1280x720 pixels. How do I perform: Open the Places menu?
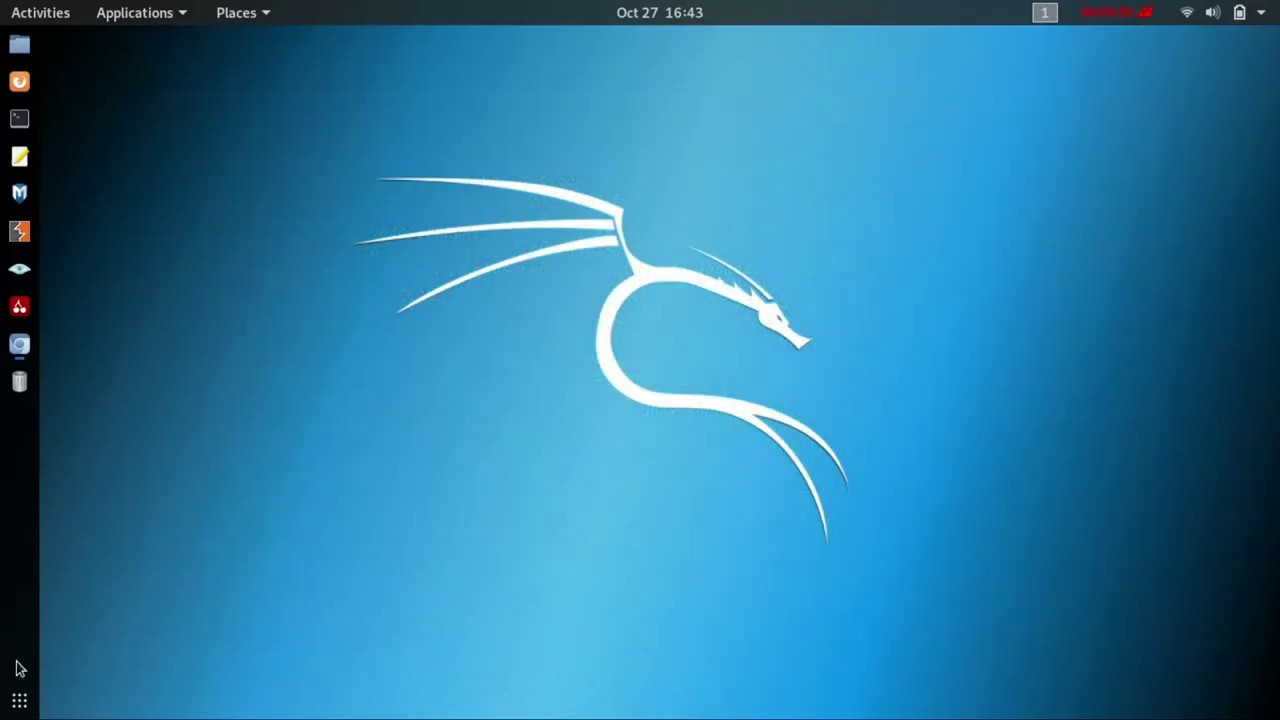243,12
